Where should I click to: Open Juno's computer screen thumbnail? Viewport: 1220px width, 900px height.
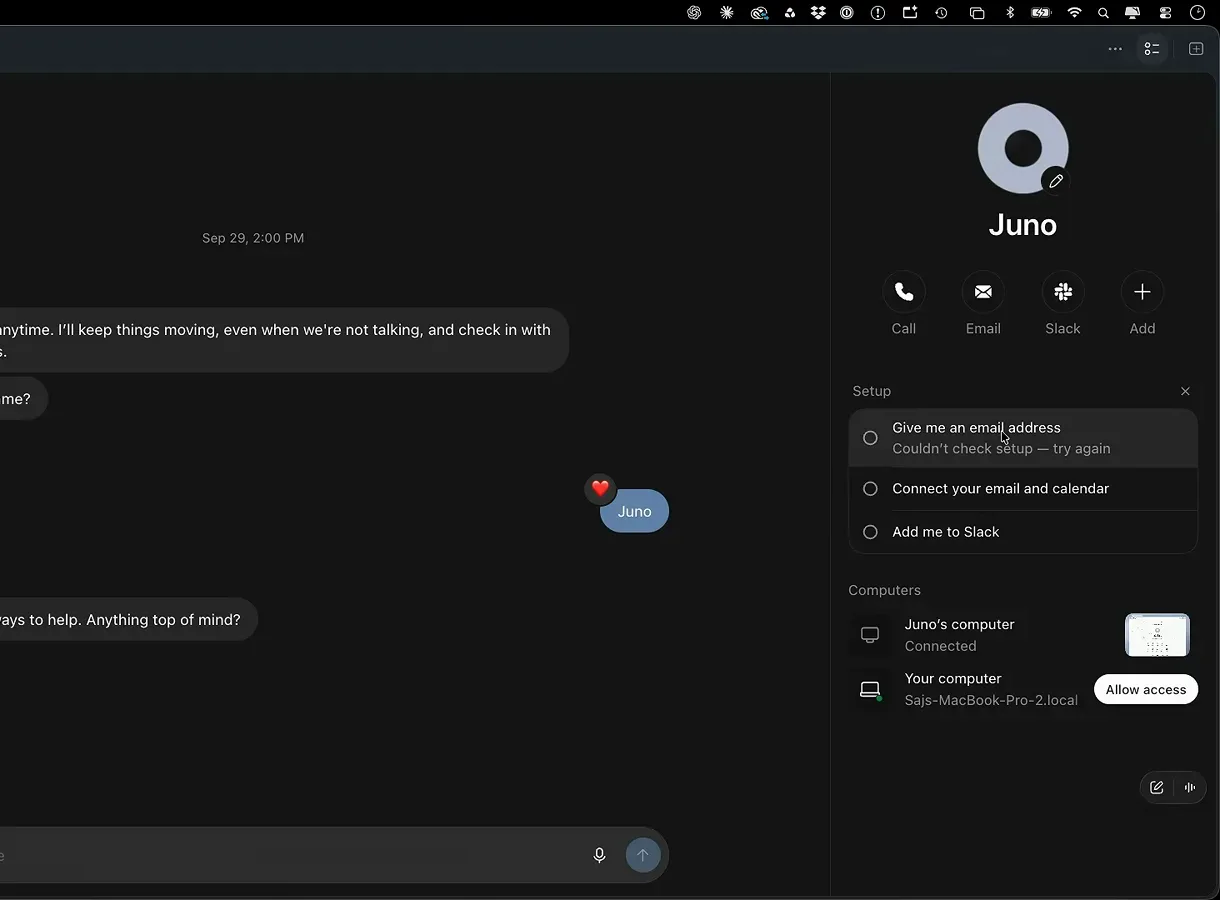(1157, 635)
